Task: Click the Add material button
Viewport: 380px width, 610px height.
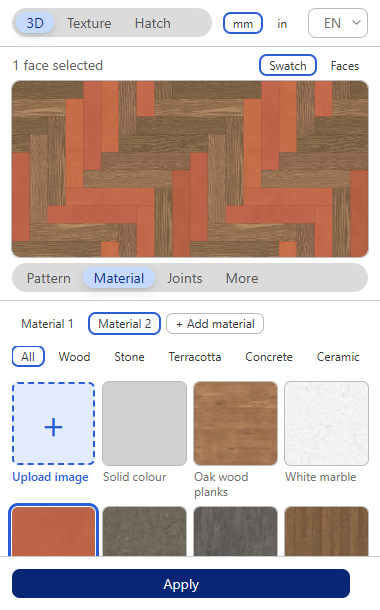Action: click(x=215, y=324)
